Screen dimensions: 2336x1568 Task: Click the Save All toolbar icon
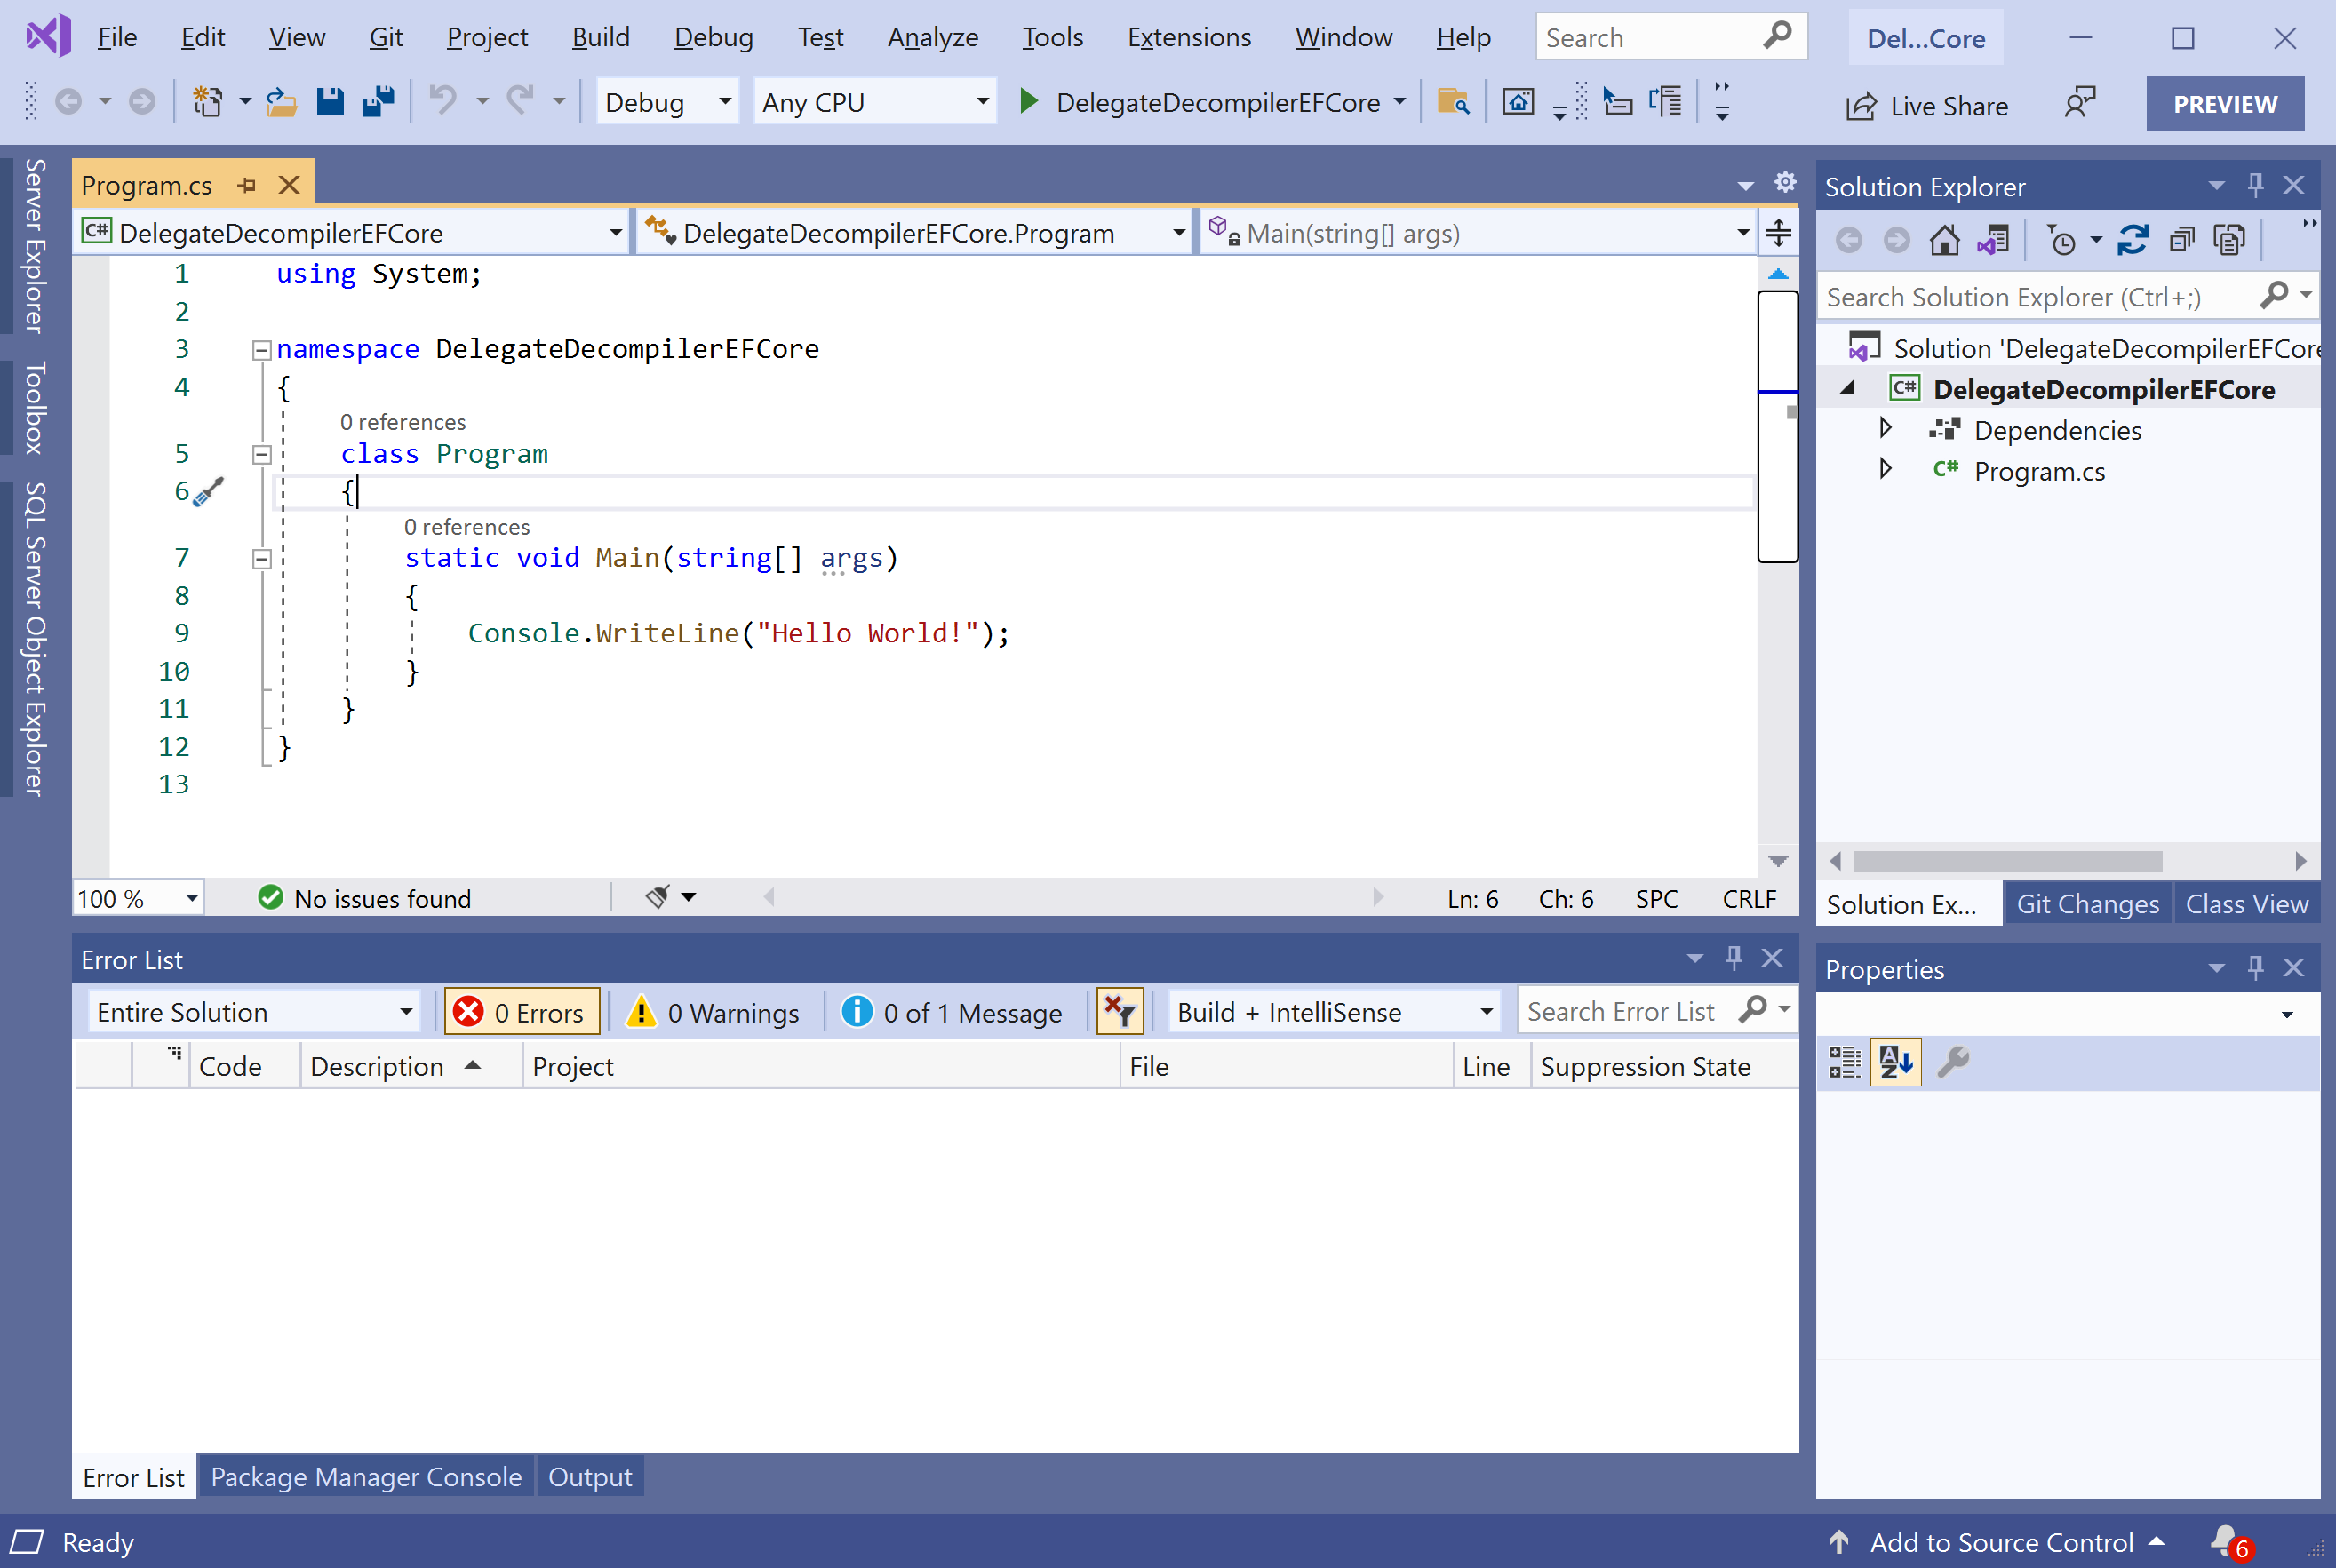tap(378, 102)
